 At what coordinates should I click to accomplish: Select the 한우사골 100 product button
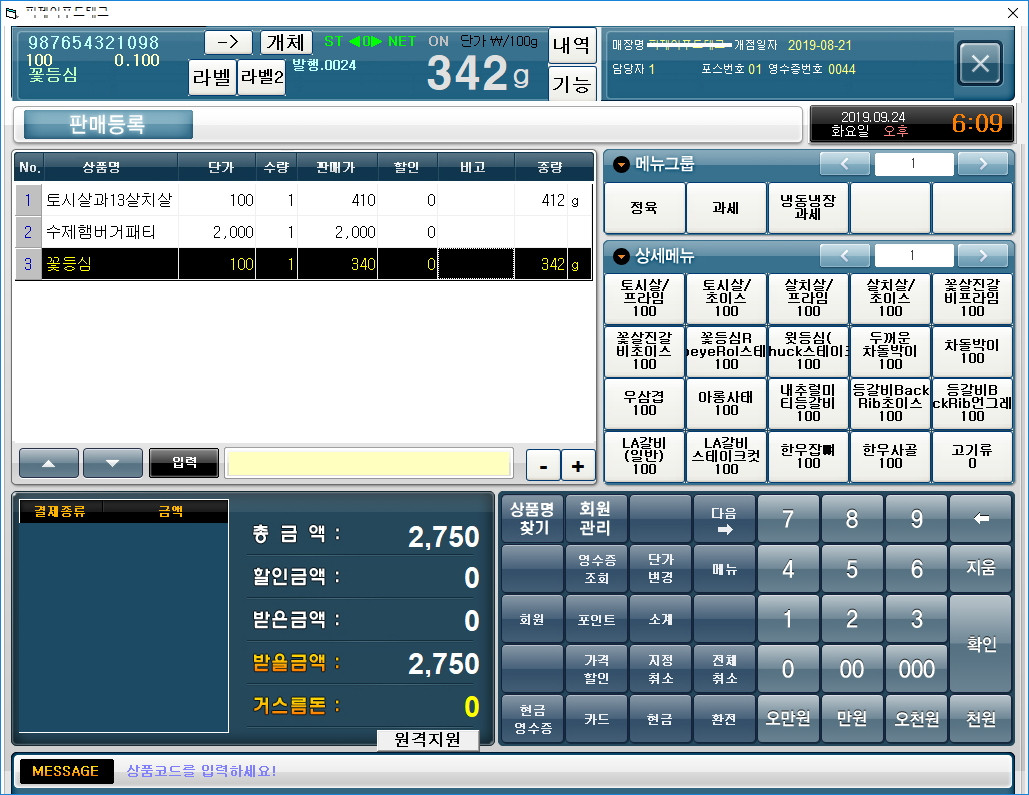tap(890, 456)
